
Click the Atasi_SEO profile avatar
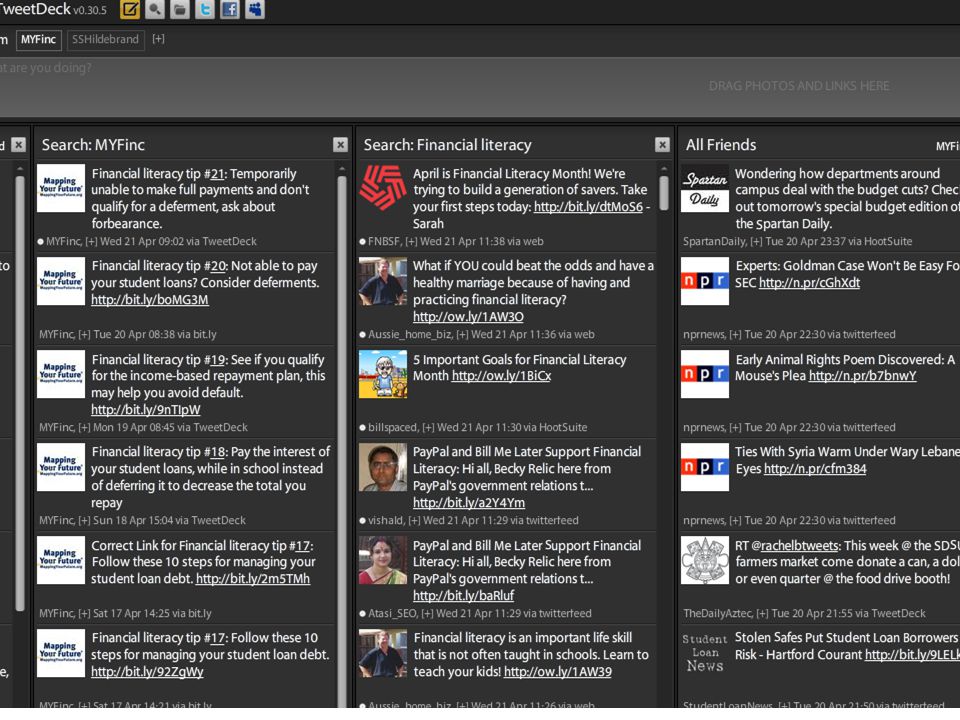point(383,560)
